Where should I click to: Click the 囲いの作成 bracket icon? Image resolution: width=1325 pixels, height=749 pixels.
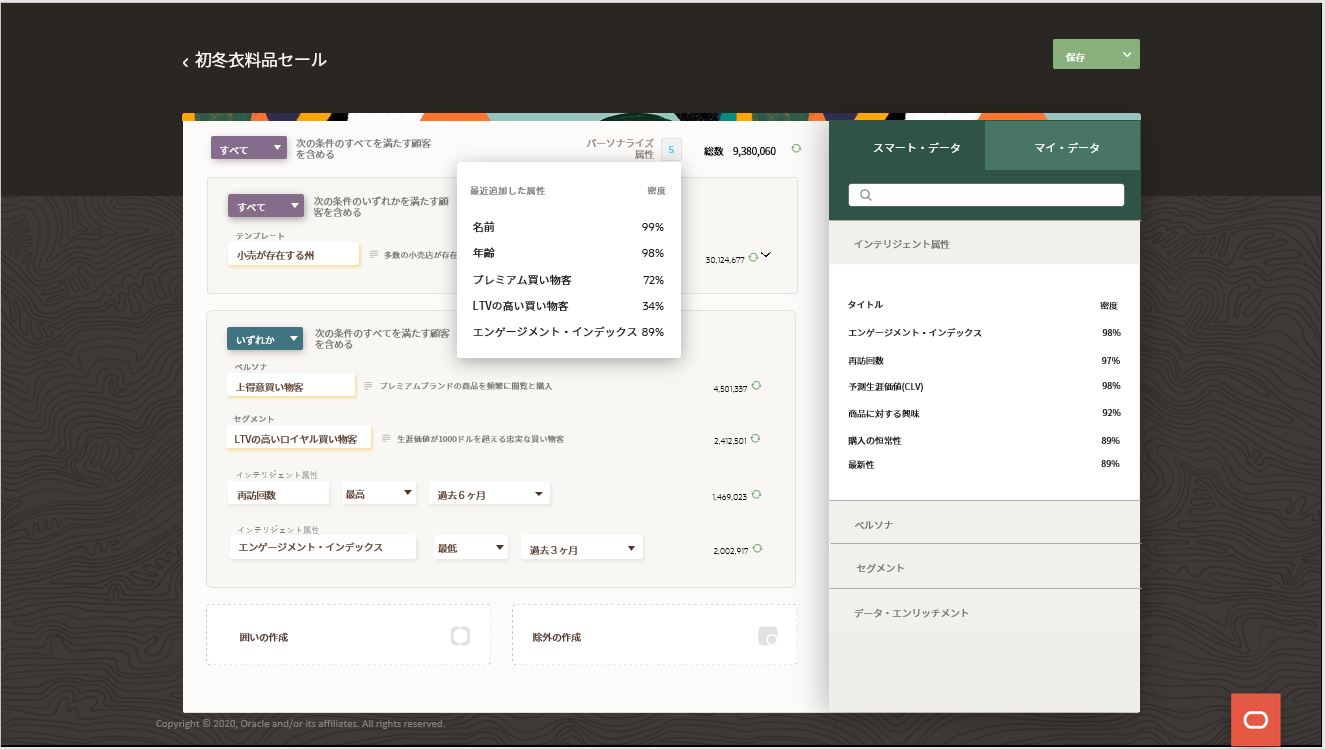click(x=460, y=636)
